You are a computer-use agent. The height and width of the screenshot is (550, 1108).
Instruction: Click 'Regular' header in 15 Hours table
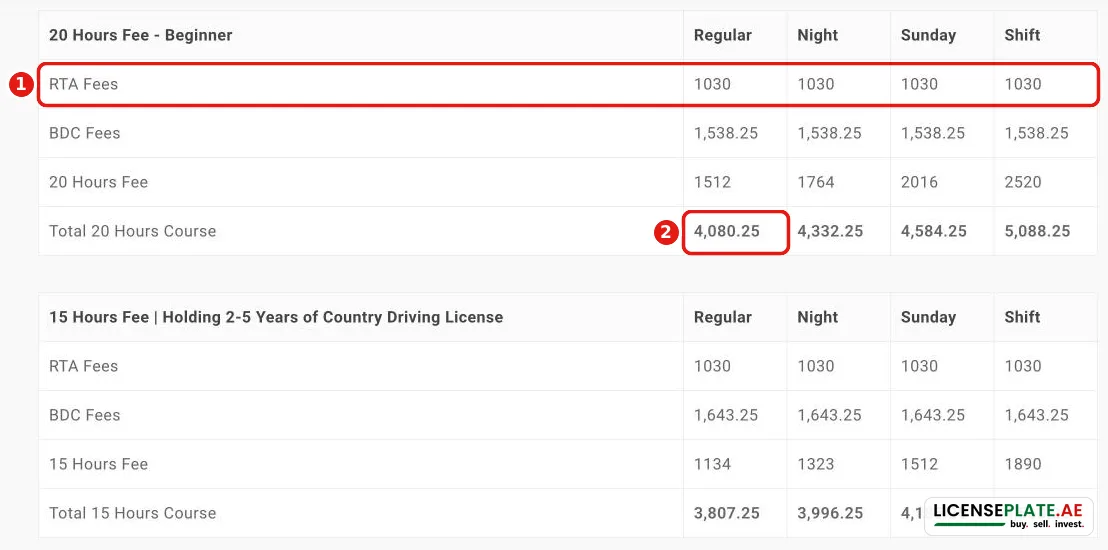[723, 317]
